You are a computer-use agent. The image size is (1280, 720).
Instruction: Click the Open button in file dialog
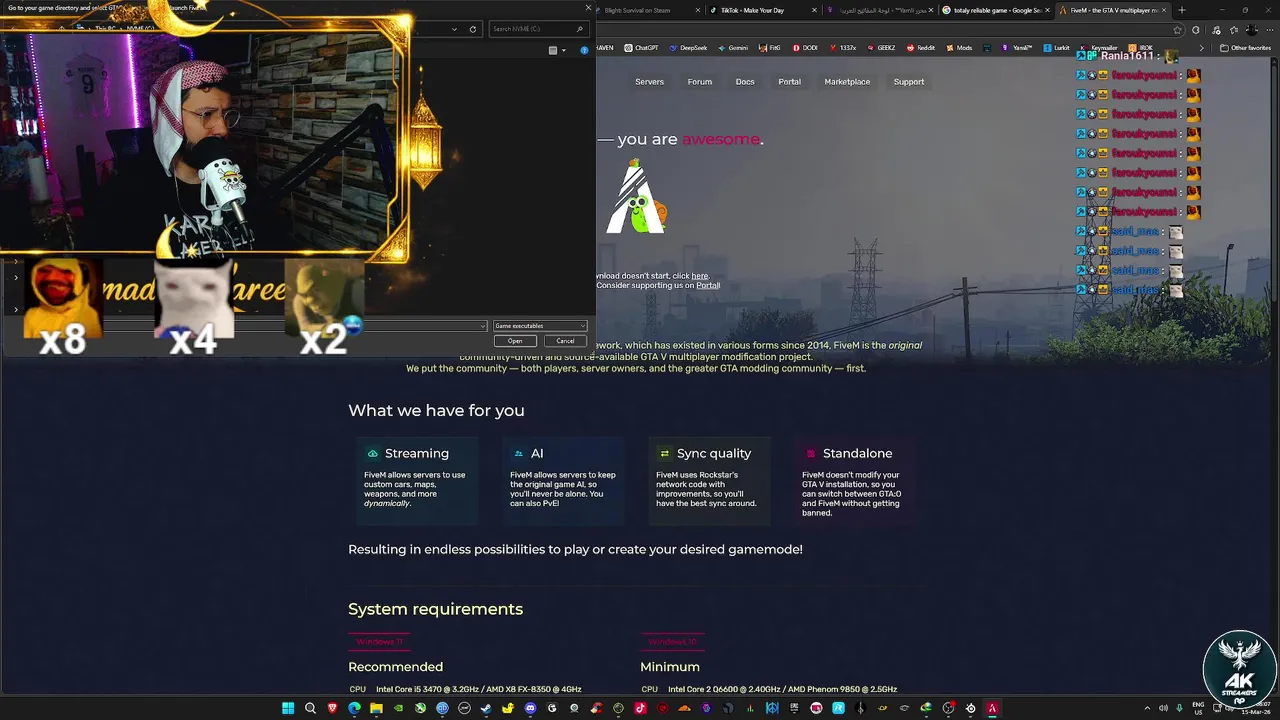point(515,341)
